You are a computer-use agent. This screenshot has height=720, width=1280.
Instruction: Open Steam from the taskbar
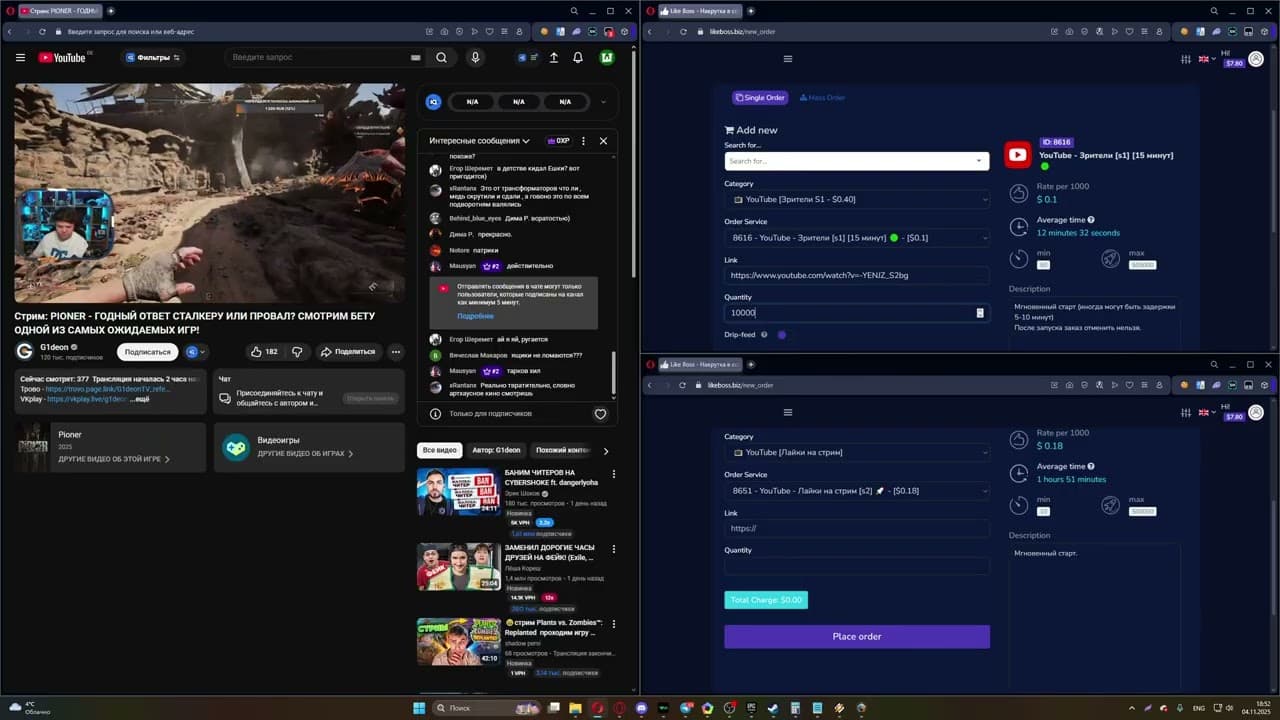tap(773, 708)
